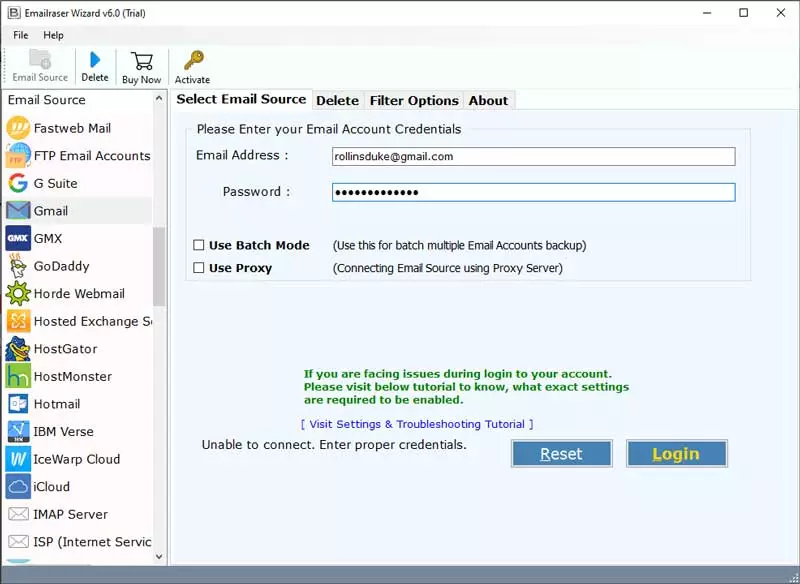
Task: Open the Buy Now cart icon
Action: 142,61
